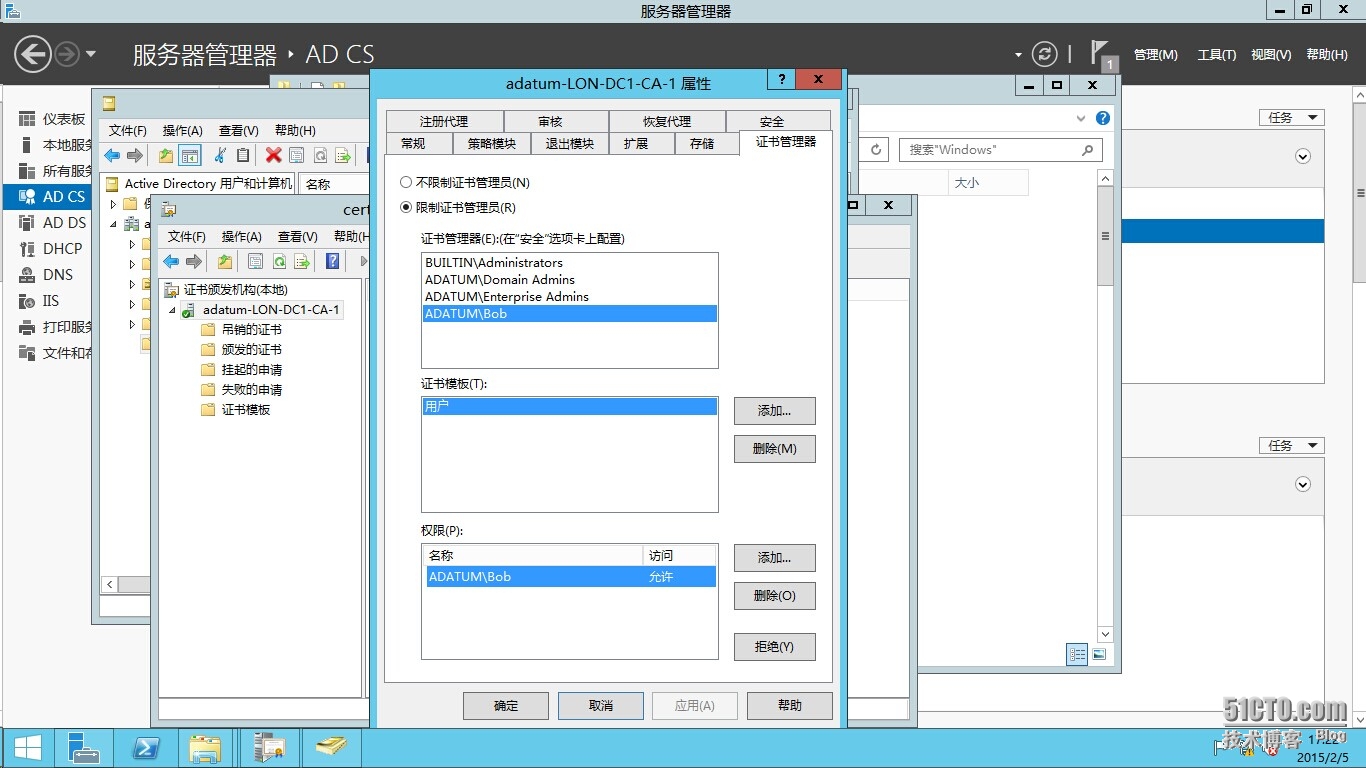The image size is (1366, 768).
Task: Switch to 审核 tab
Action: coord(550,122)
